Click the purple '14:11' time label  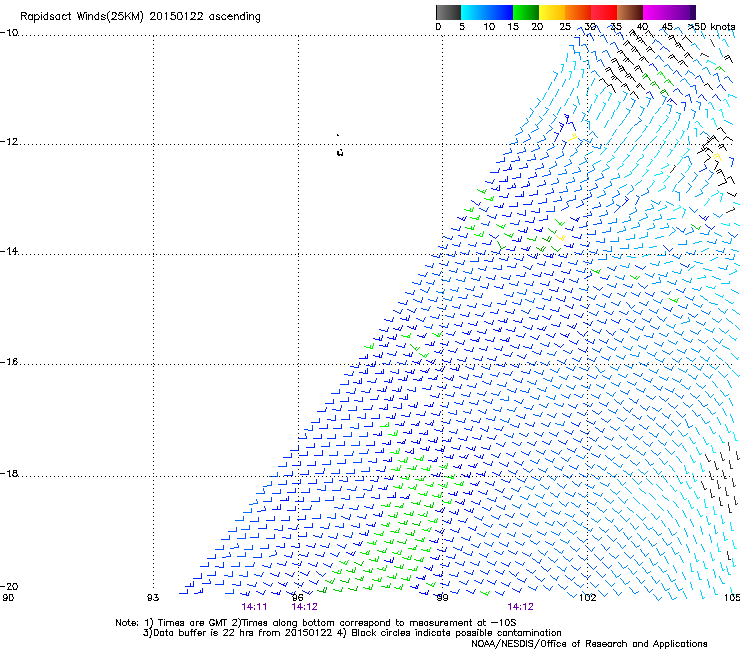254,607
